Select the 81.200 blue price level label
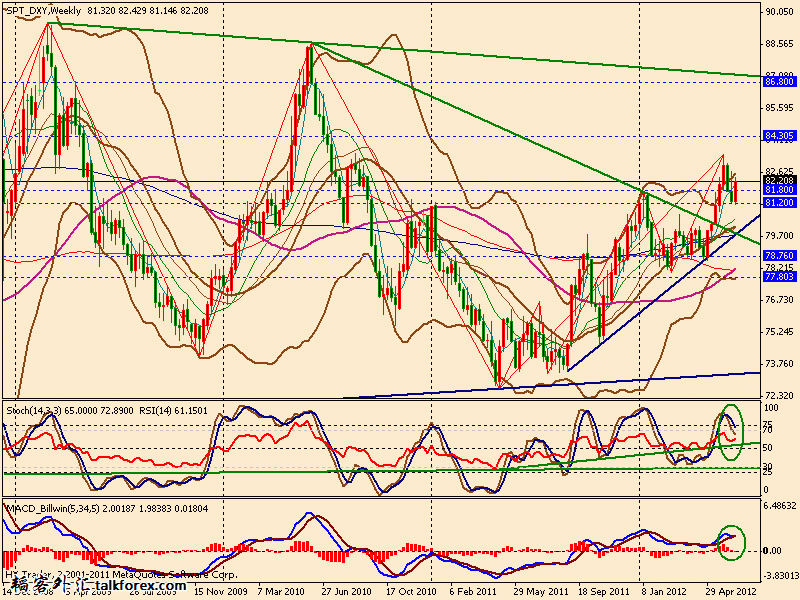The height and width of the screenshot is (600, 800). (x=780, y=203)
